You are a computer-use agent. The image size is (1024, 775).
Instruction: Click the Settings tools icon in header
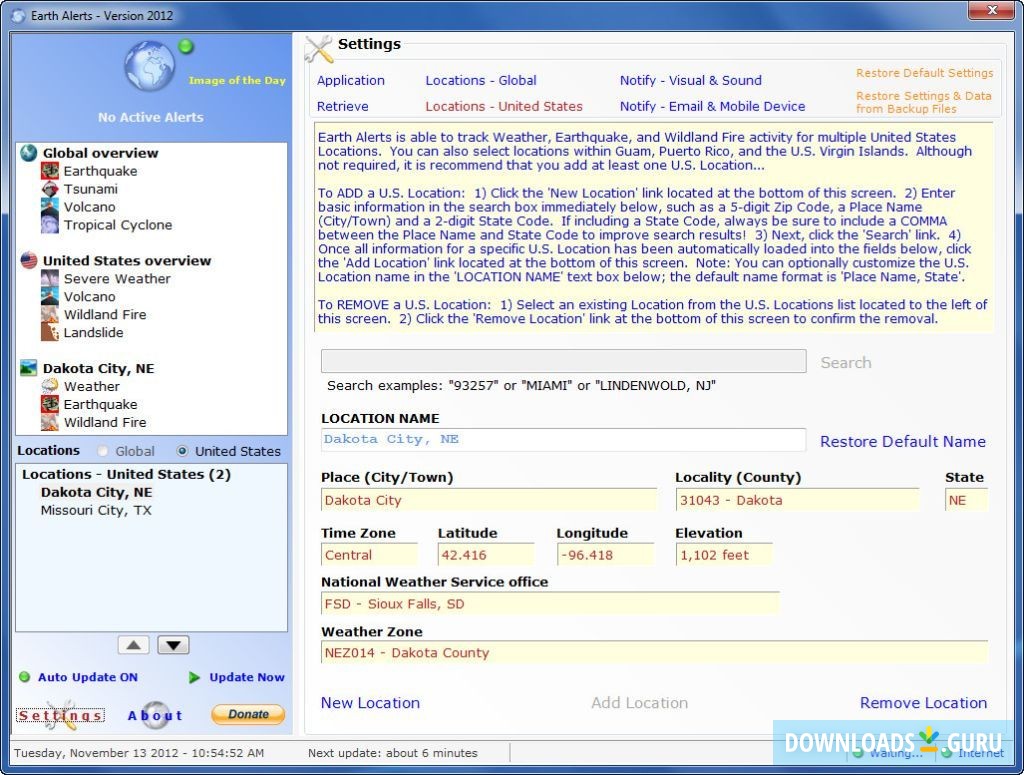click(x=319, y=49)
